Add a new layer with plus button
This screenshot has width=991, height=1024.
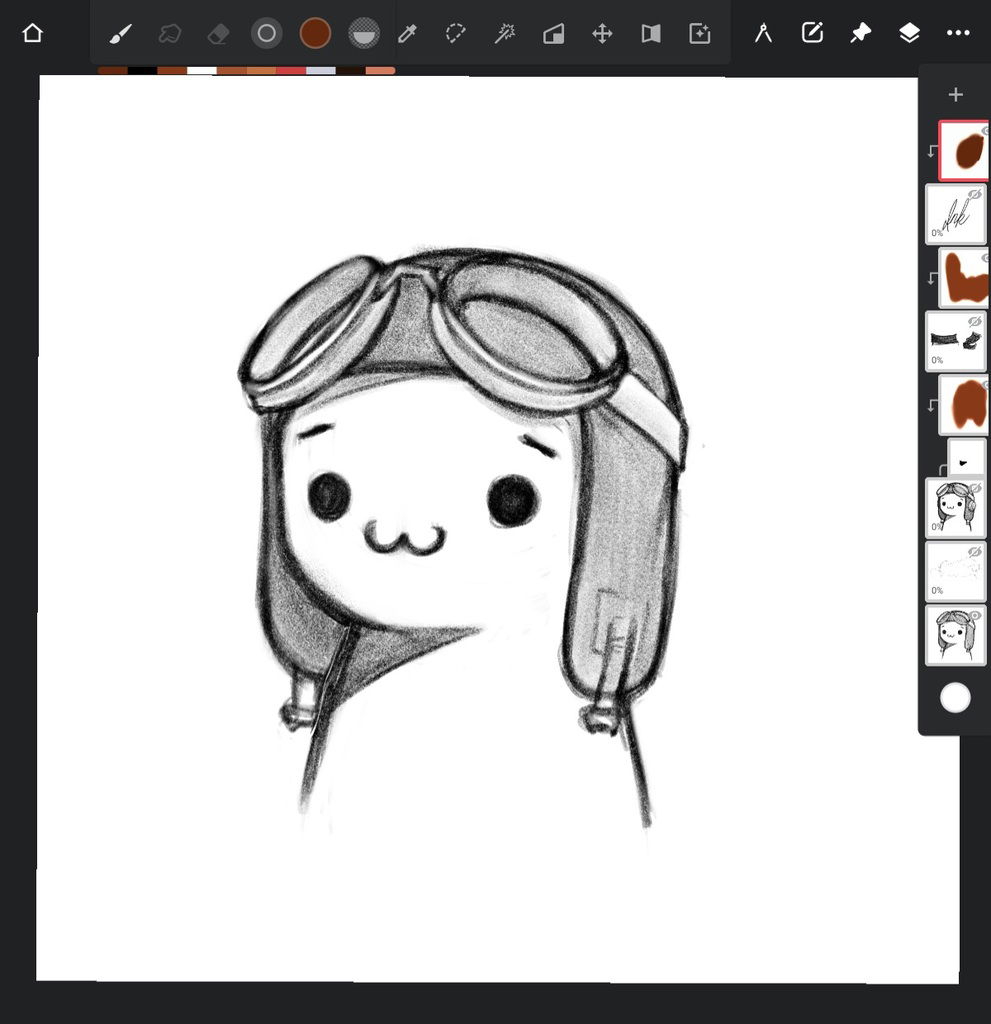tap(955, 95)
